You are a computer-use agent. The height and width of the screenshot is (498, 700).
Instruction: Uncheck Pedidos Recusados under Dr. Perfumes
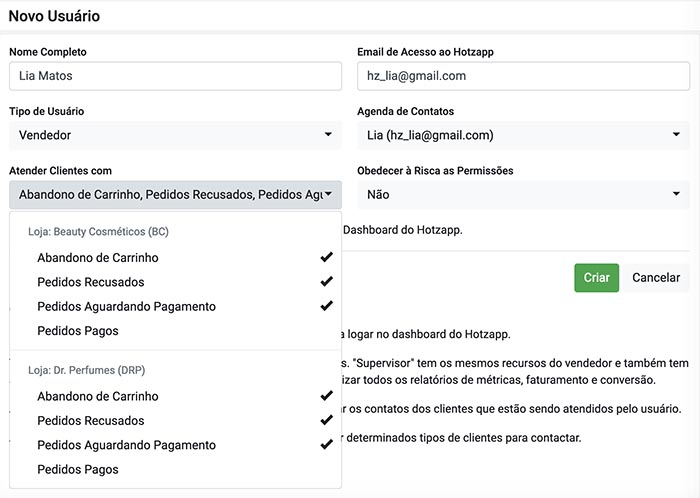(x=175, y=421)
